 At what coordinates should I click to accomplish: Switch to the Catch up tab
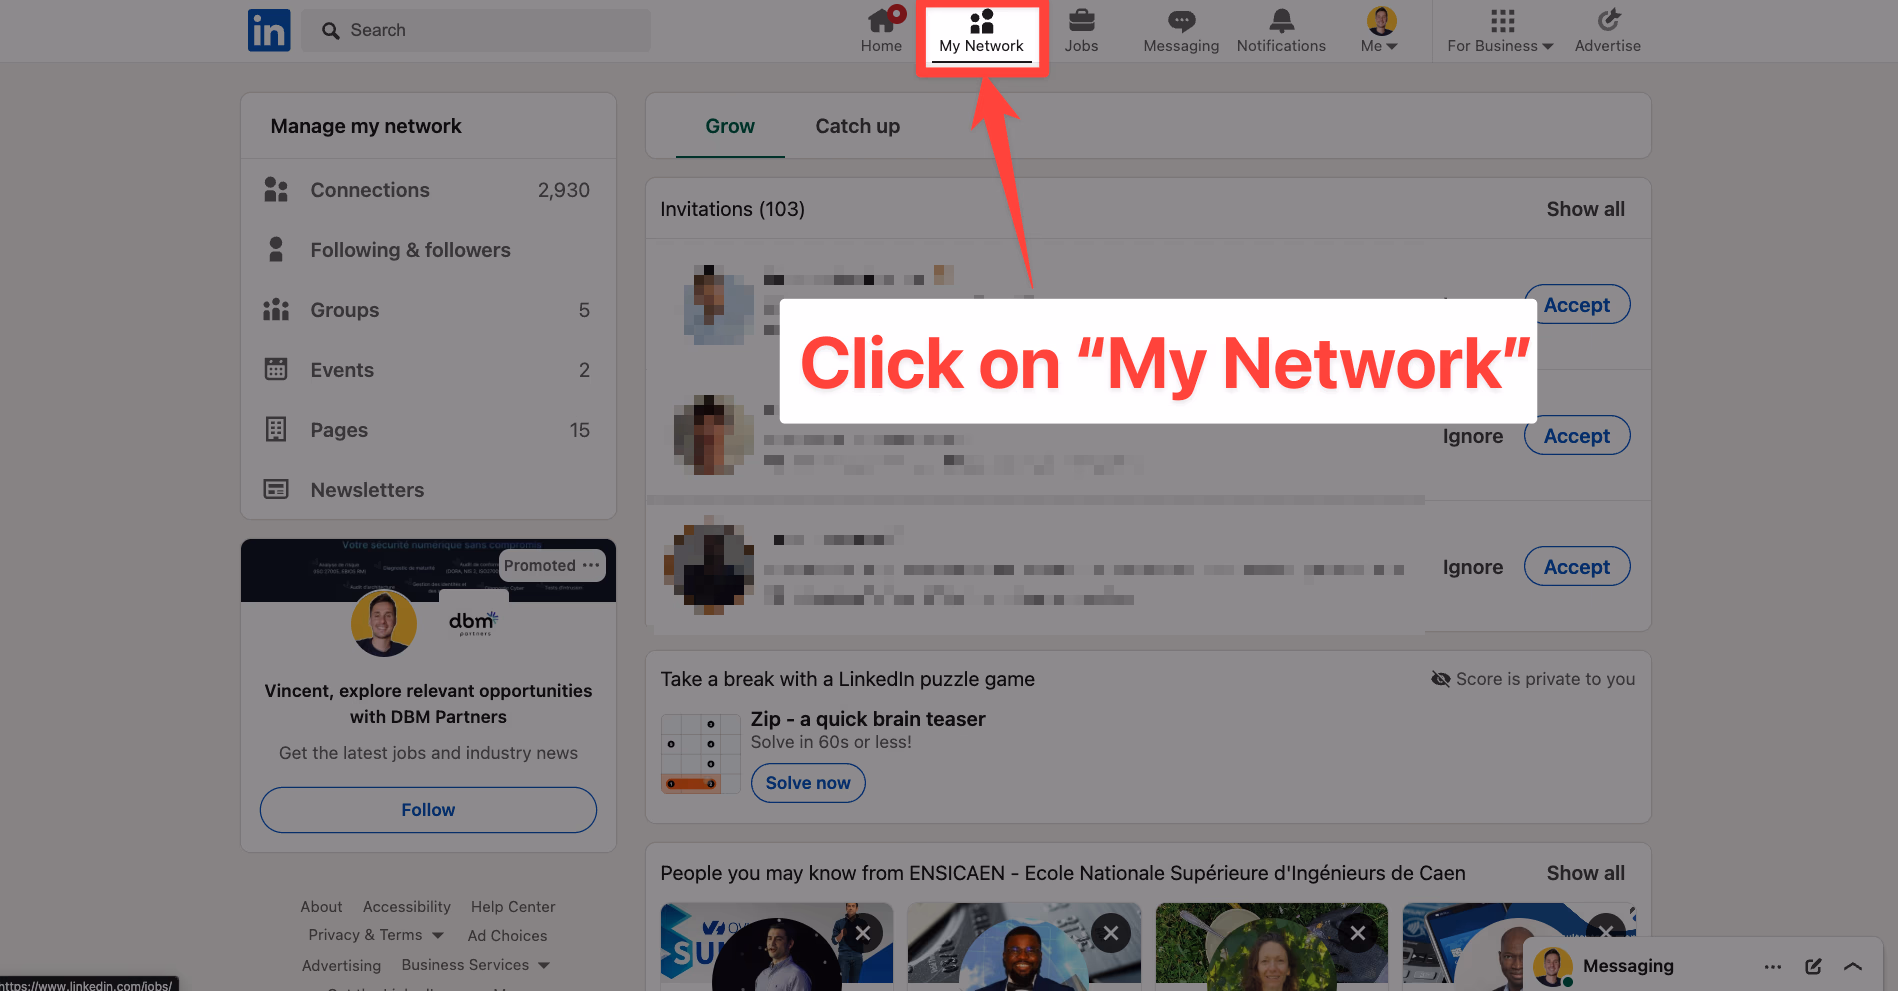(x=858, y=126)
